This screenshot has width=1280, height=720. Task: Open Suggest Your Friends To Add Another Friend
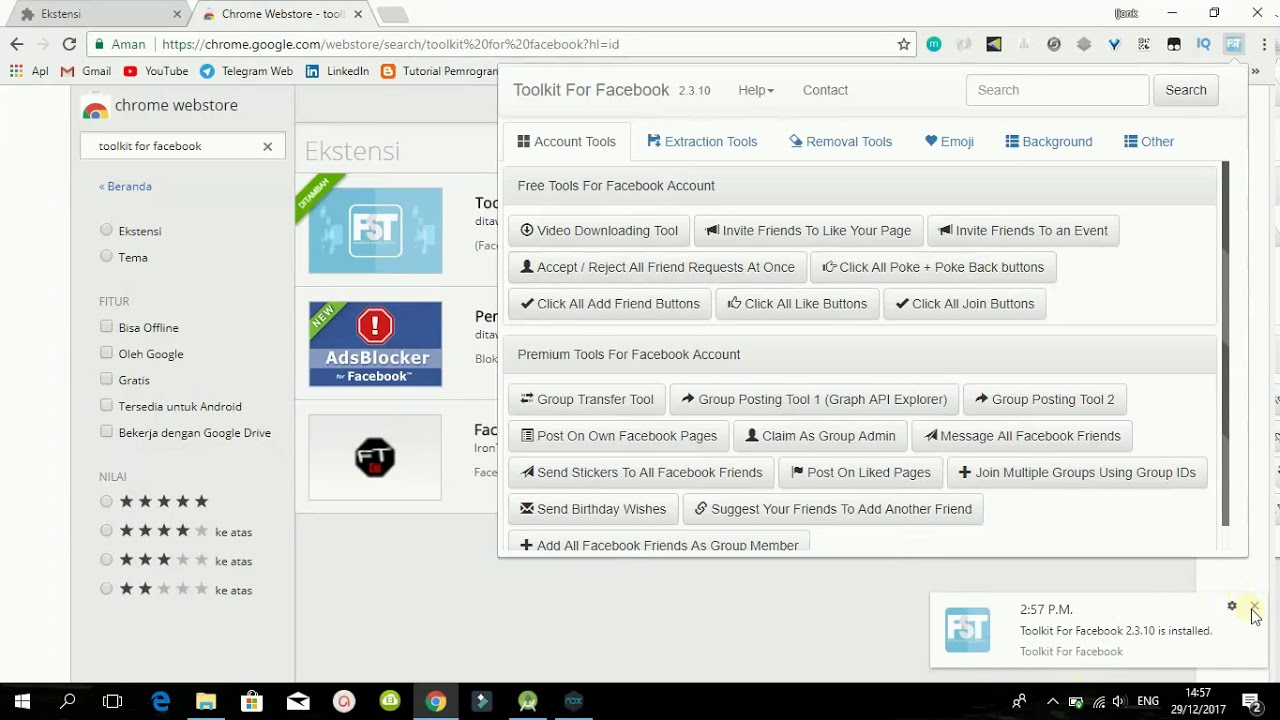pyautogui.click(x=833, y=509)
